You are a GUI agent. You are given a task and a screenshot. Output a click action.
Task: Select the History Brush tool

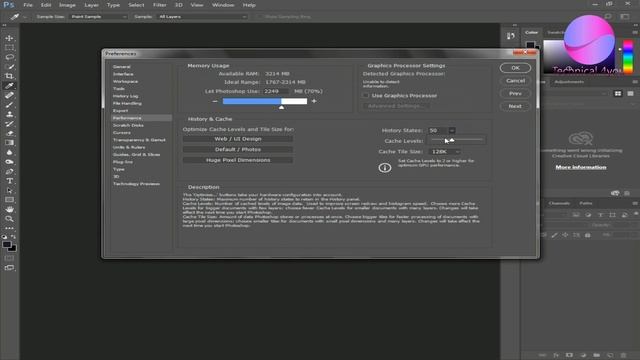(9, 124)
